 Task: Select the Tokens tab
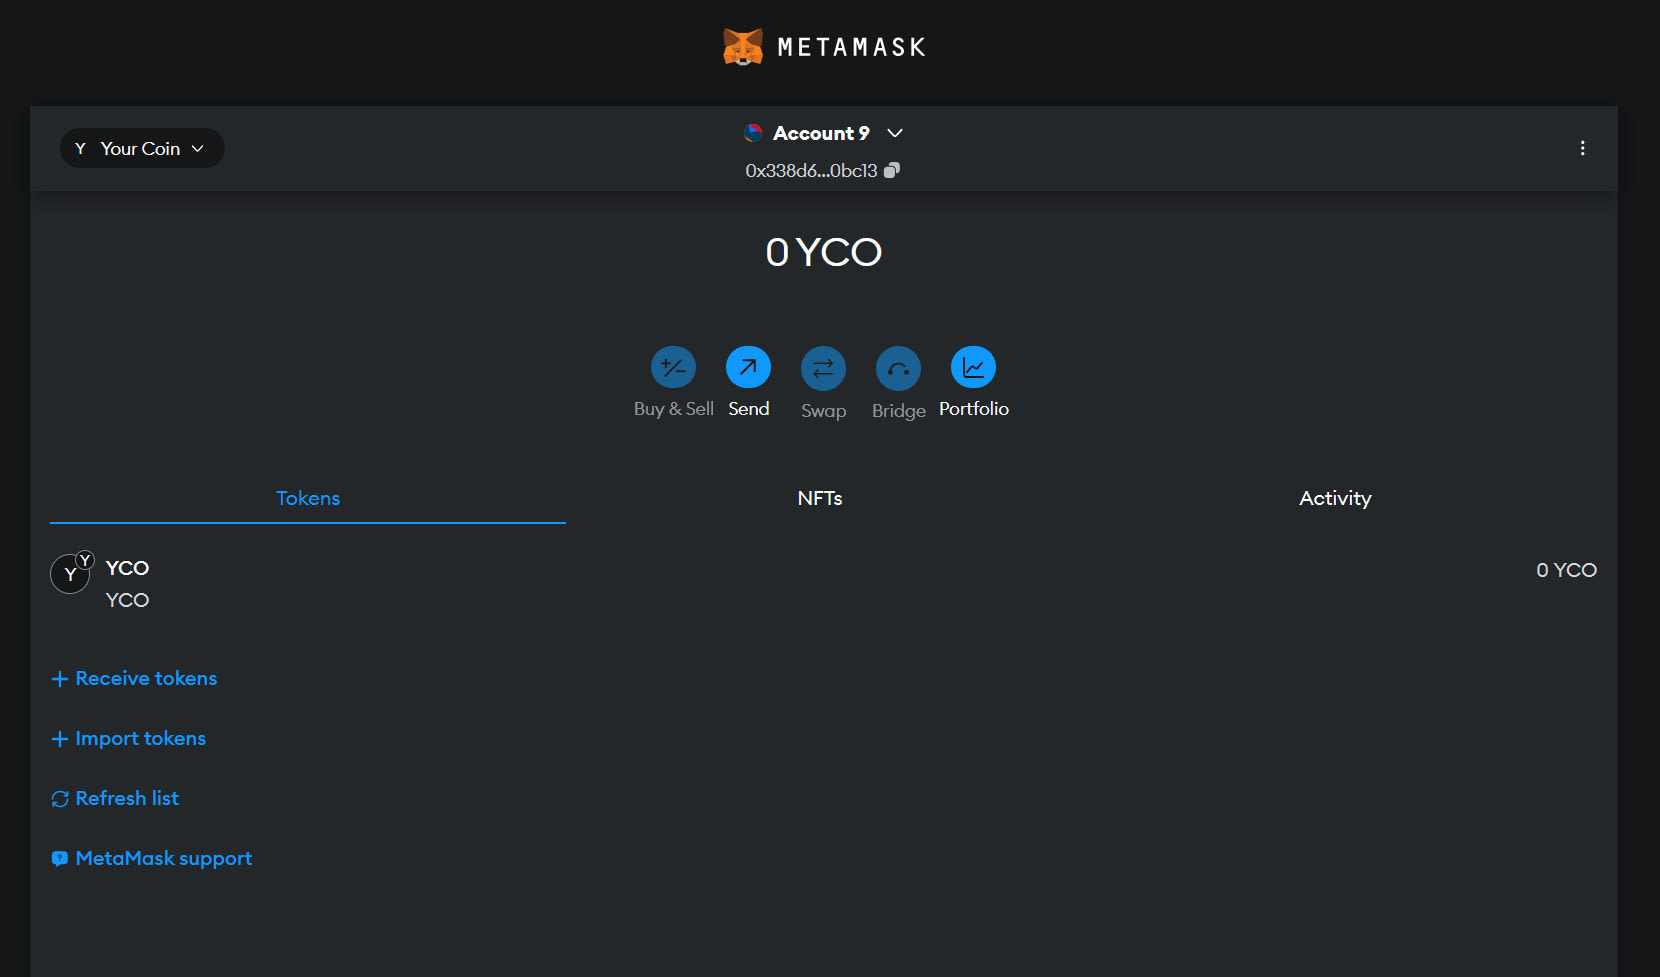click(x=308, y=498)
